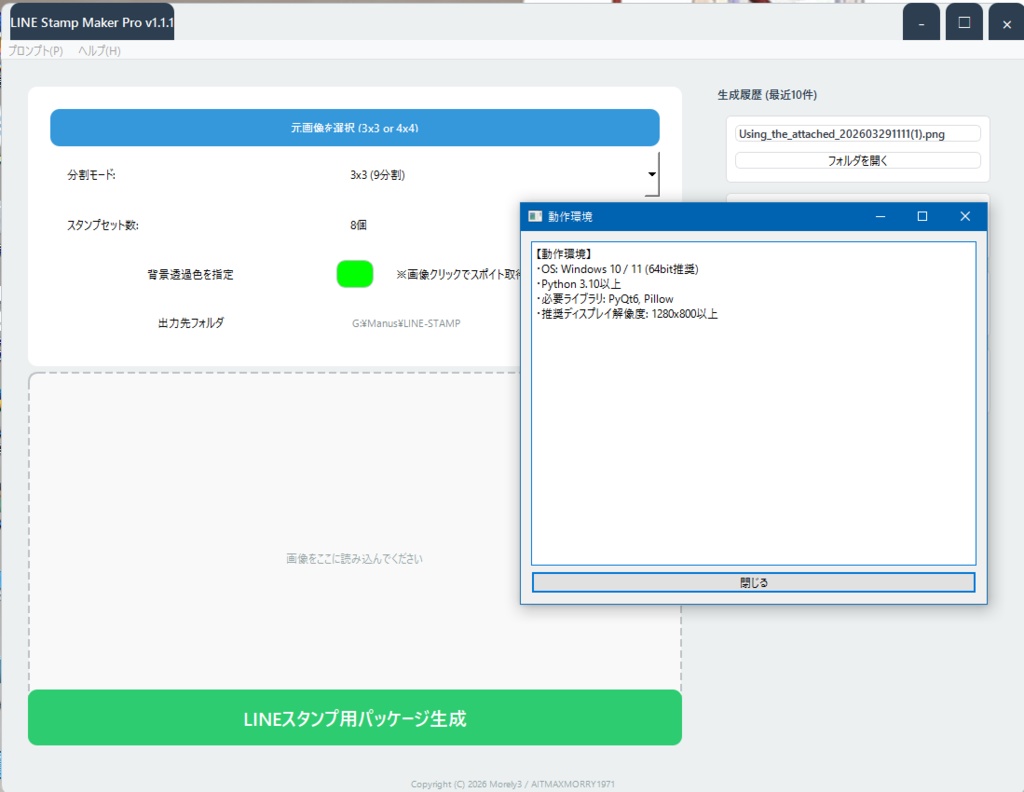Minimize the LINE Stamp Maker Pro window
This screenshot has width=1024, height=792.
pyautogui.click(x=920, y=21)
